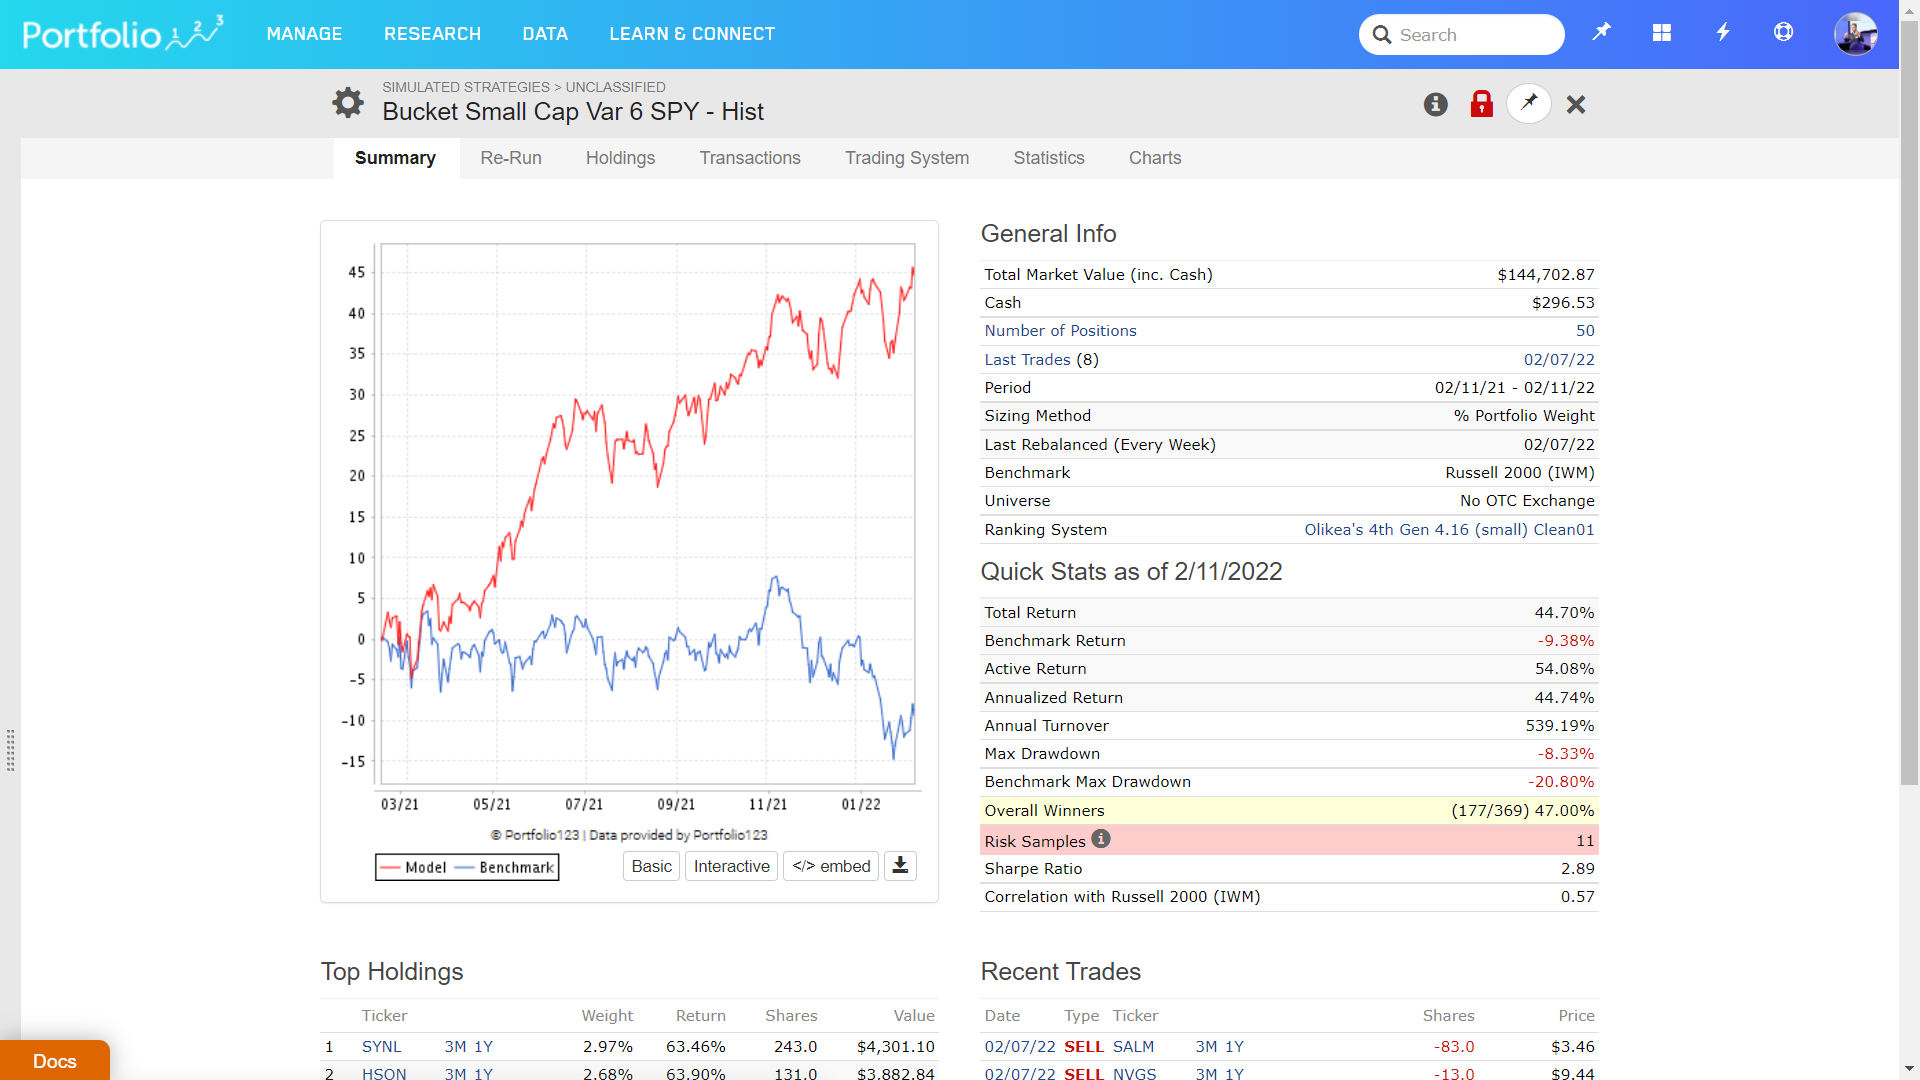Open user profile avatar menu

pos(1855,34)
